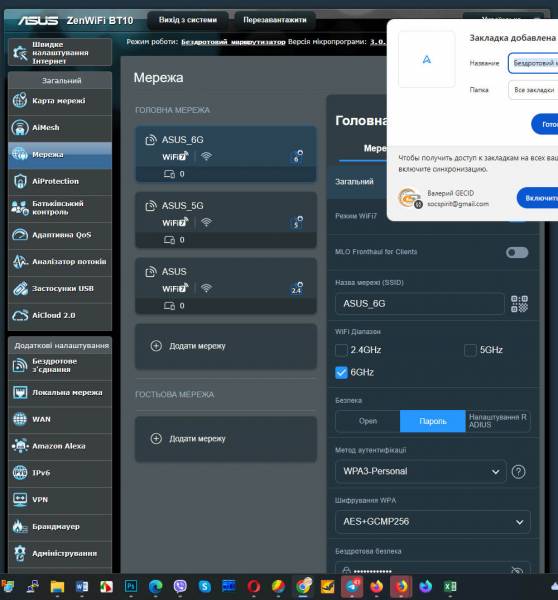558x600 pixels.
Task: Open AiCloud 2.0 section
Action: coord(60,315)
